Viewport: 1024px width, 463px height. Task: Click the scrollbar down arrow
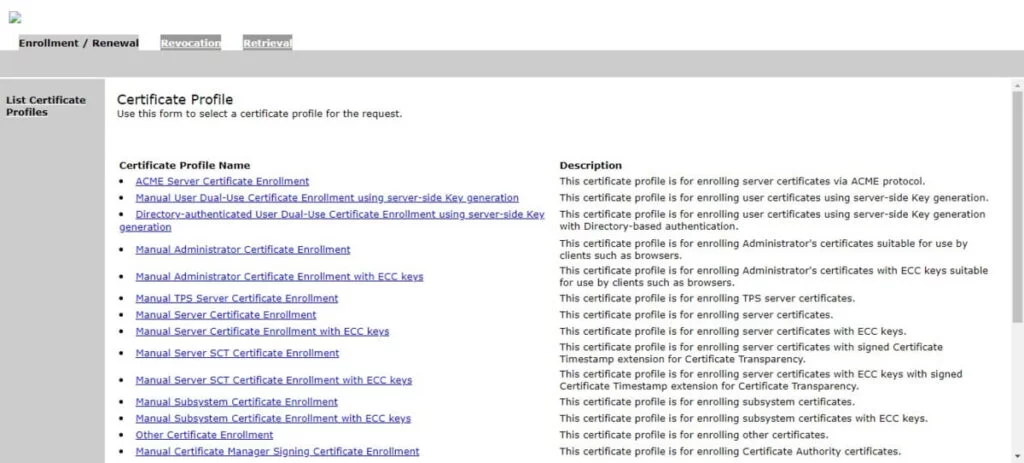[x=1017, y=456]
